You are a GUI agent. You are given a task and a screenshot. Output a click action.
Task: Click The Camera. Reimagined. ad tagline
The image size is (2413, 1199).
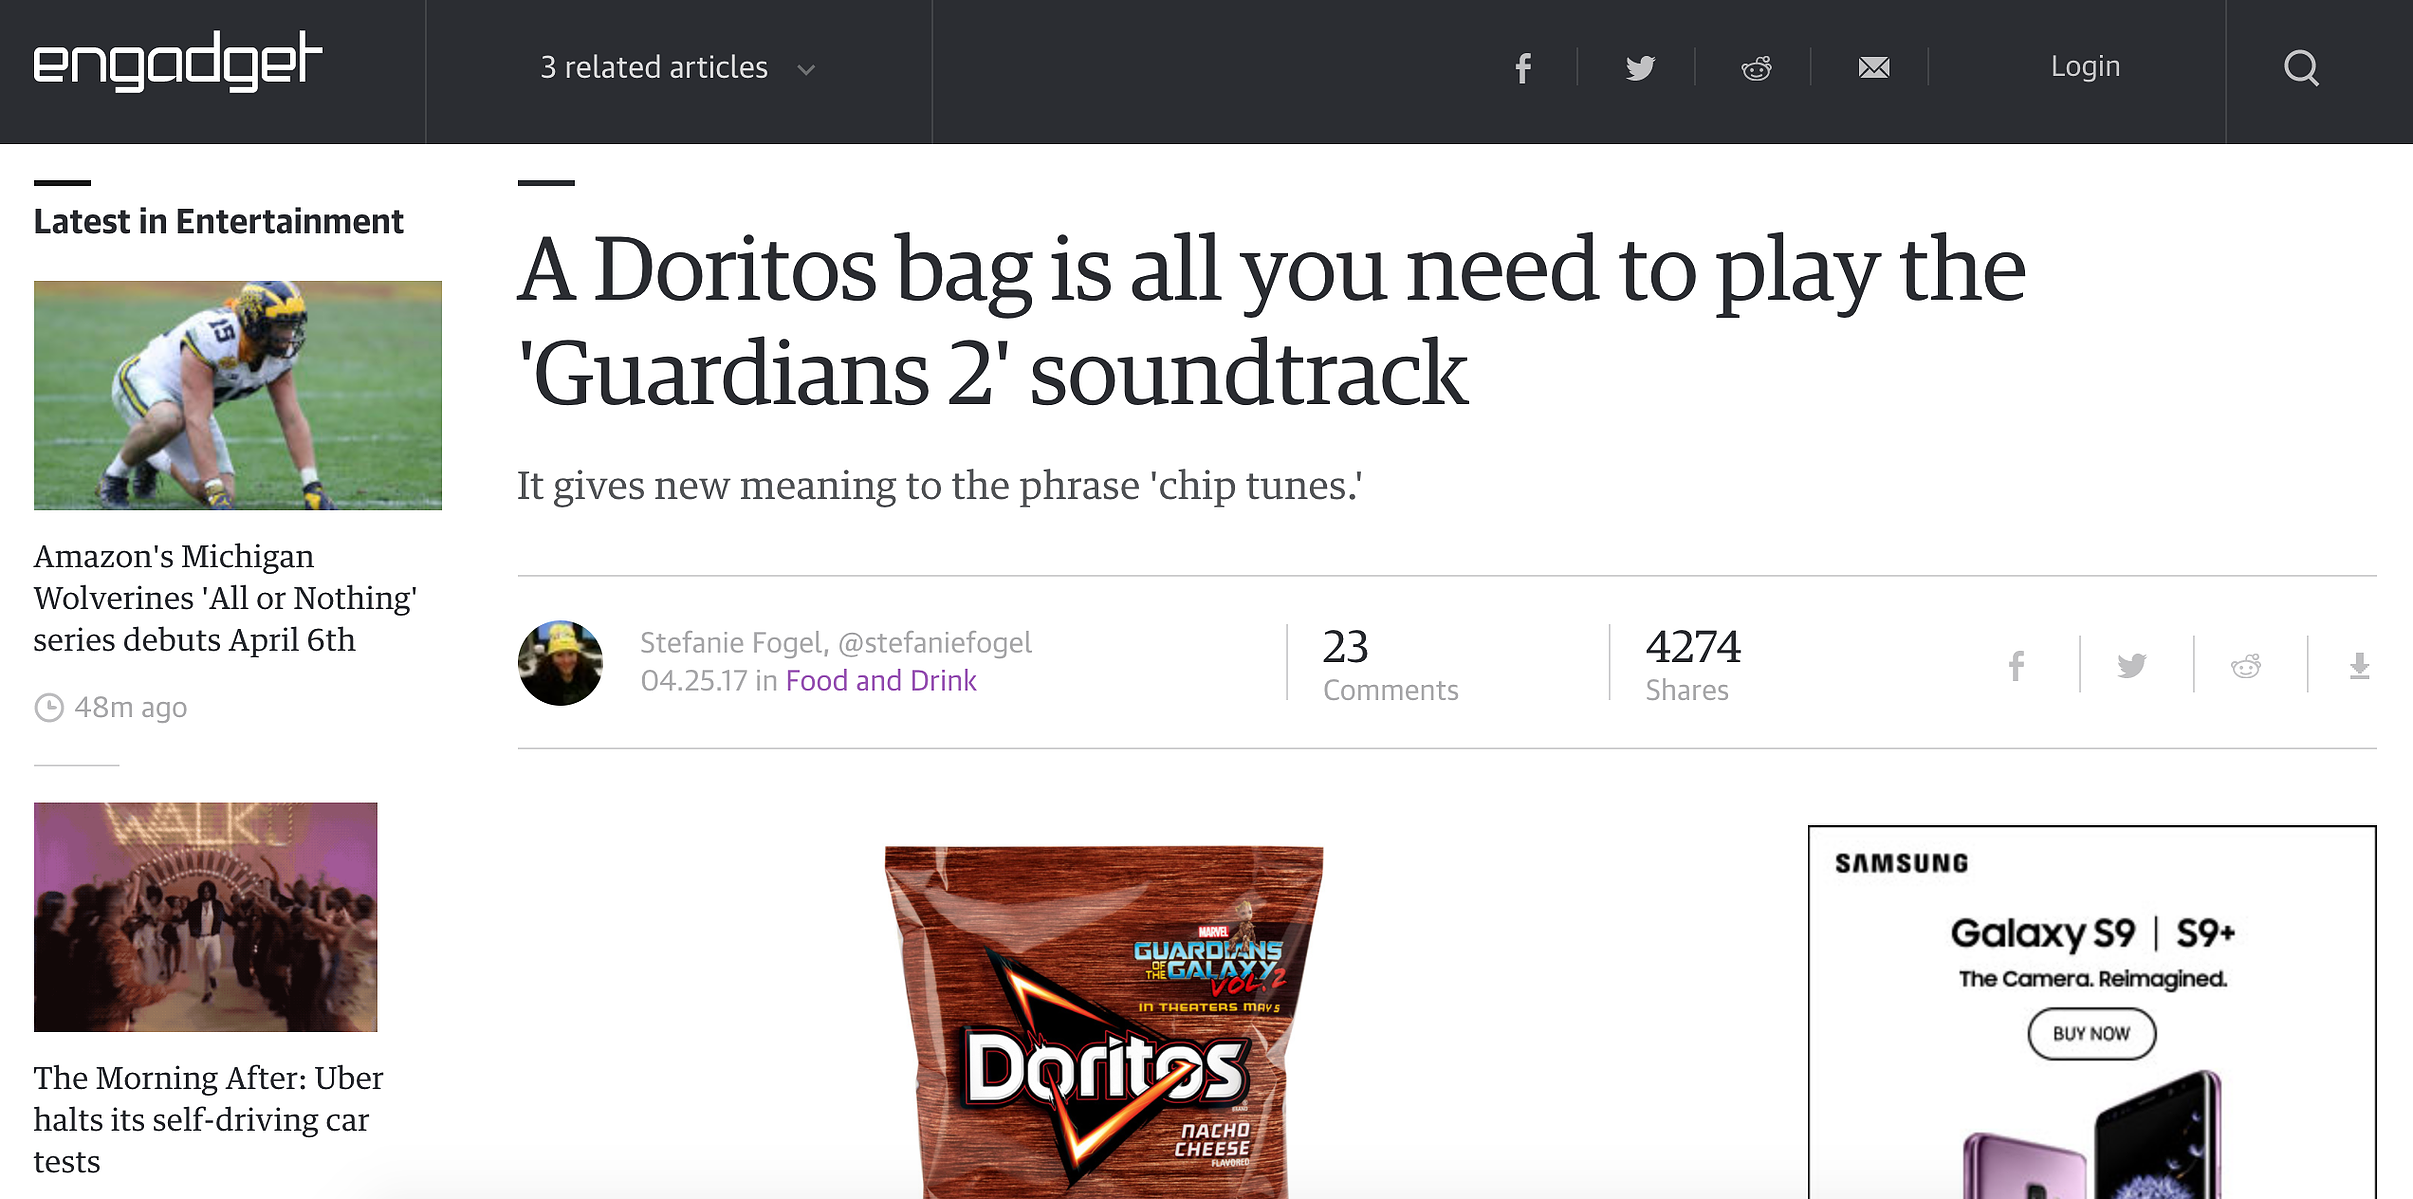pos(2092,979)
